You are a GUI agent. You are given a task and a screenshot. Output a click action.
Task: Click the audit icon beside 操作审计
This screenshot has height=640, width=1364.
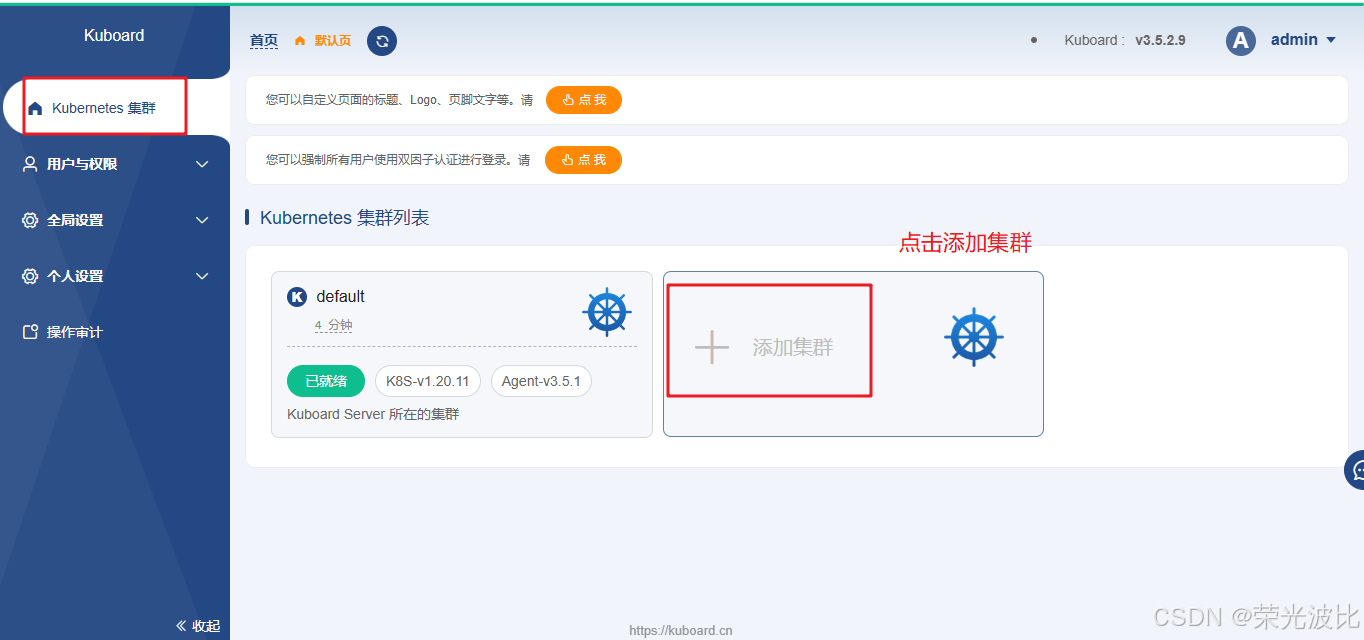click(30, 332)
